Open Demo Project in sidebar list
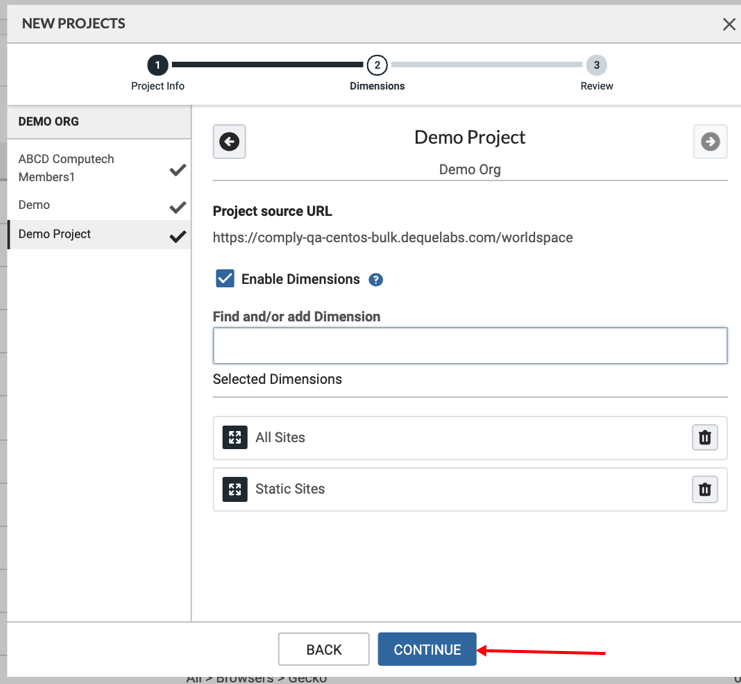This screenshot has height=684, width=741. (55, 234)
